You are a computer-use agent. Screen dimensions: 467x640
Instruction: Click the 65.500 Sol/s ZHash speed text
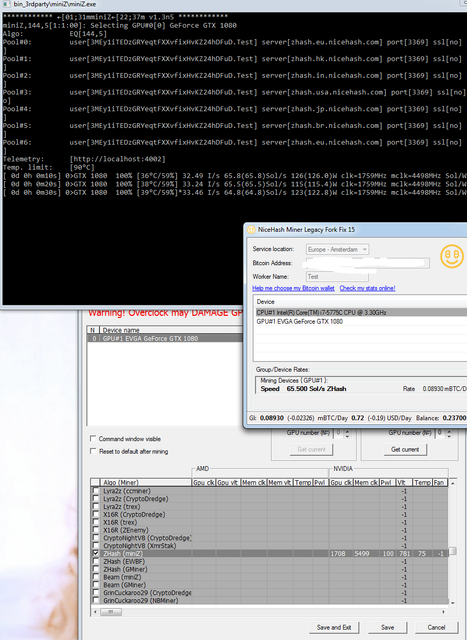[x=316, y=389]
